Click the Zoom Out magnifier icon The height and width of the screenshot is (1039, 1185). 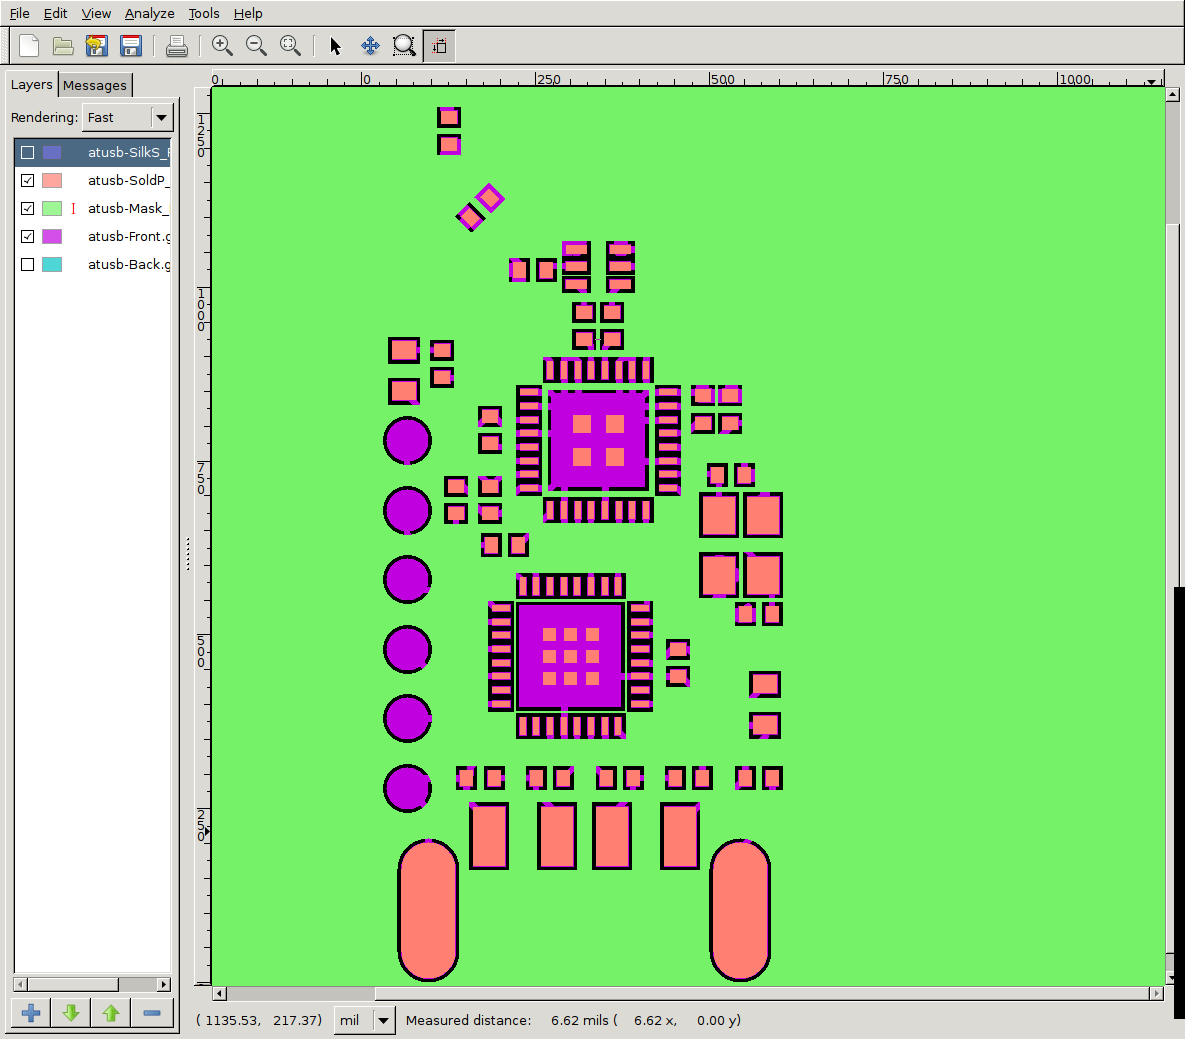tap(256, 46)
